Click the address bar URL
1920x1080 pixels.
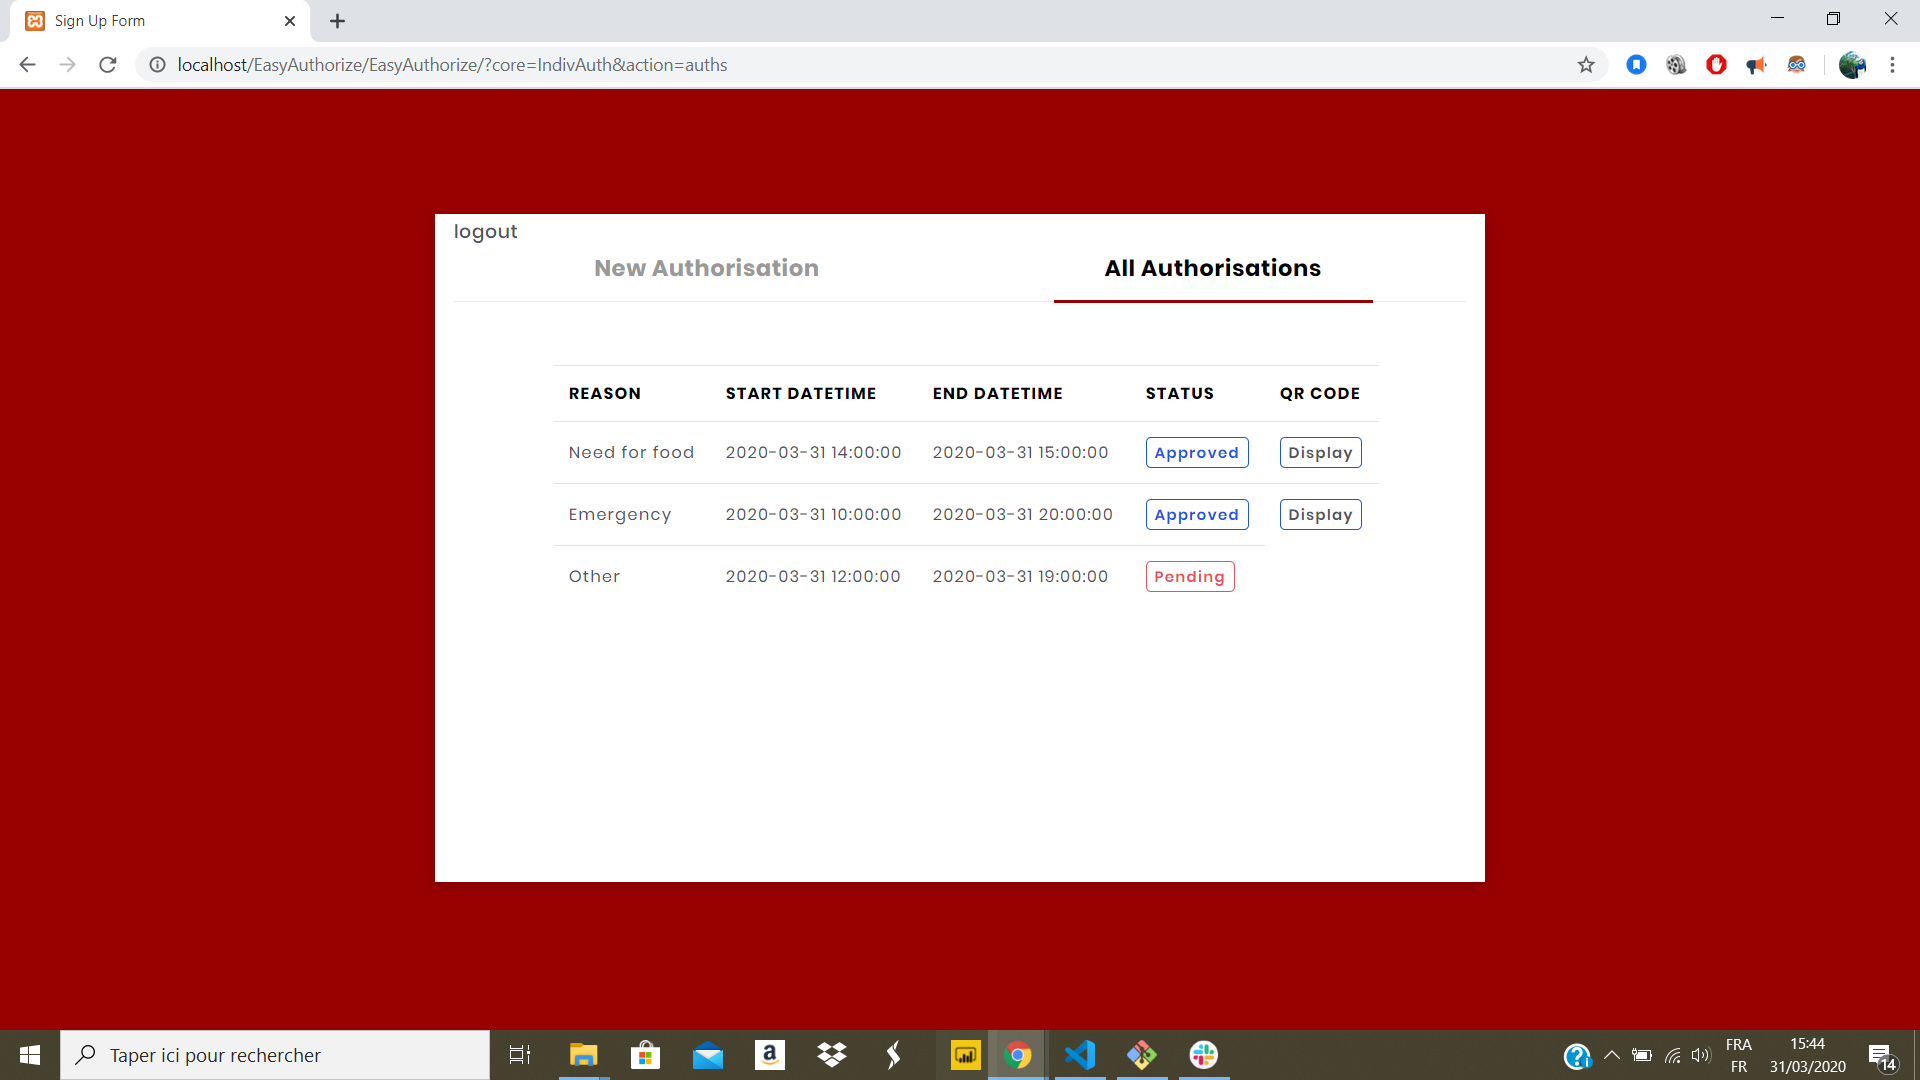point(452,65)
